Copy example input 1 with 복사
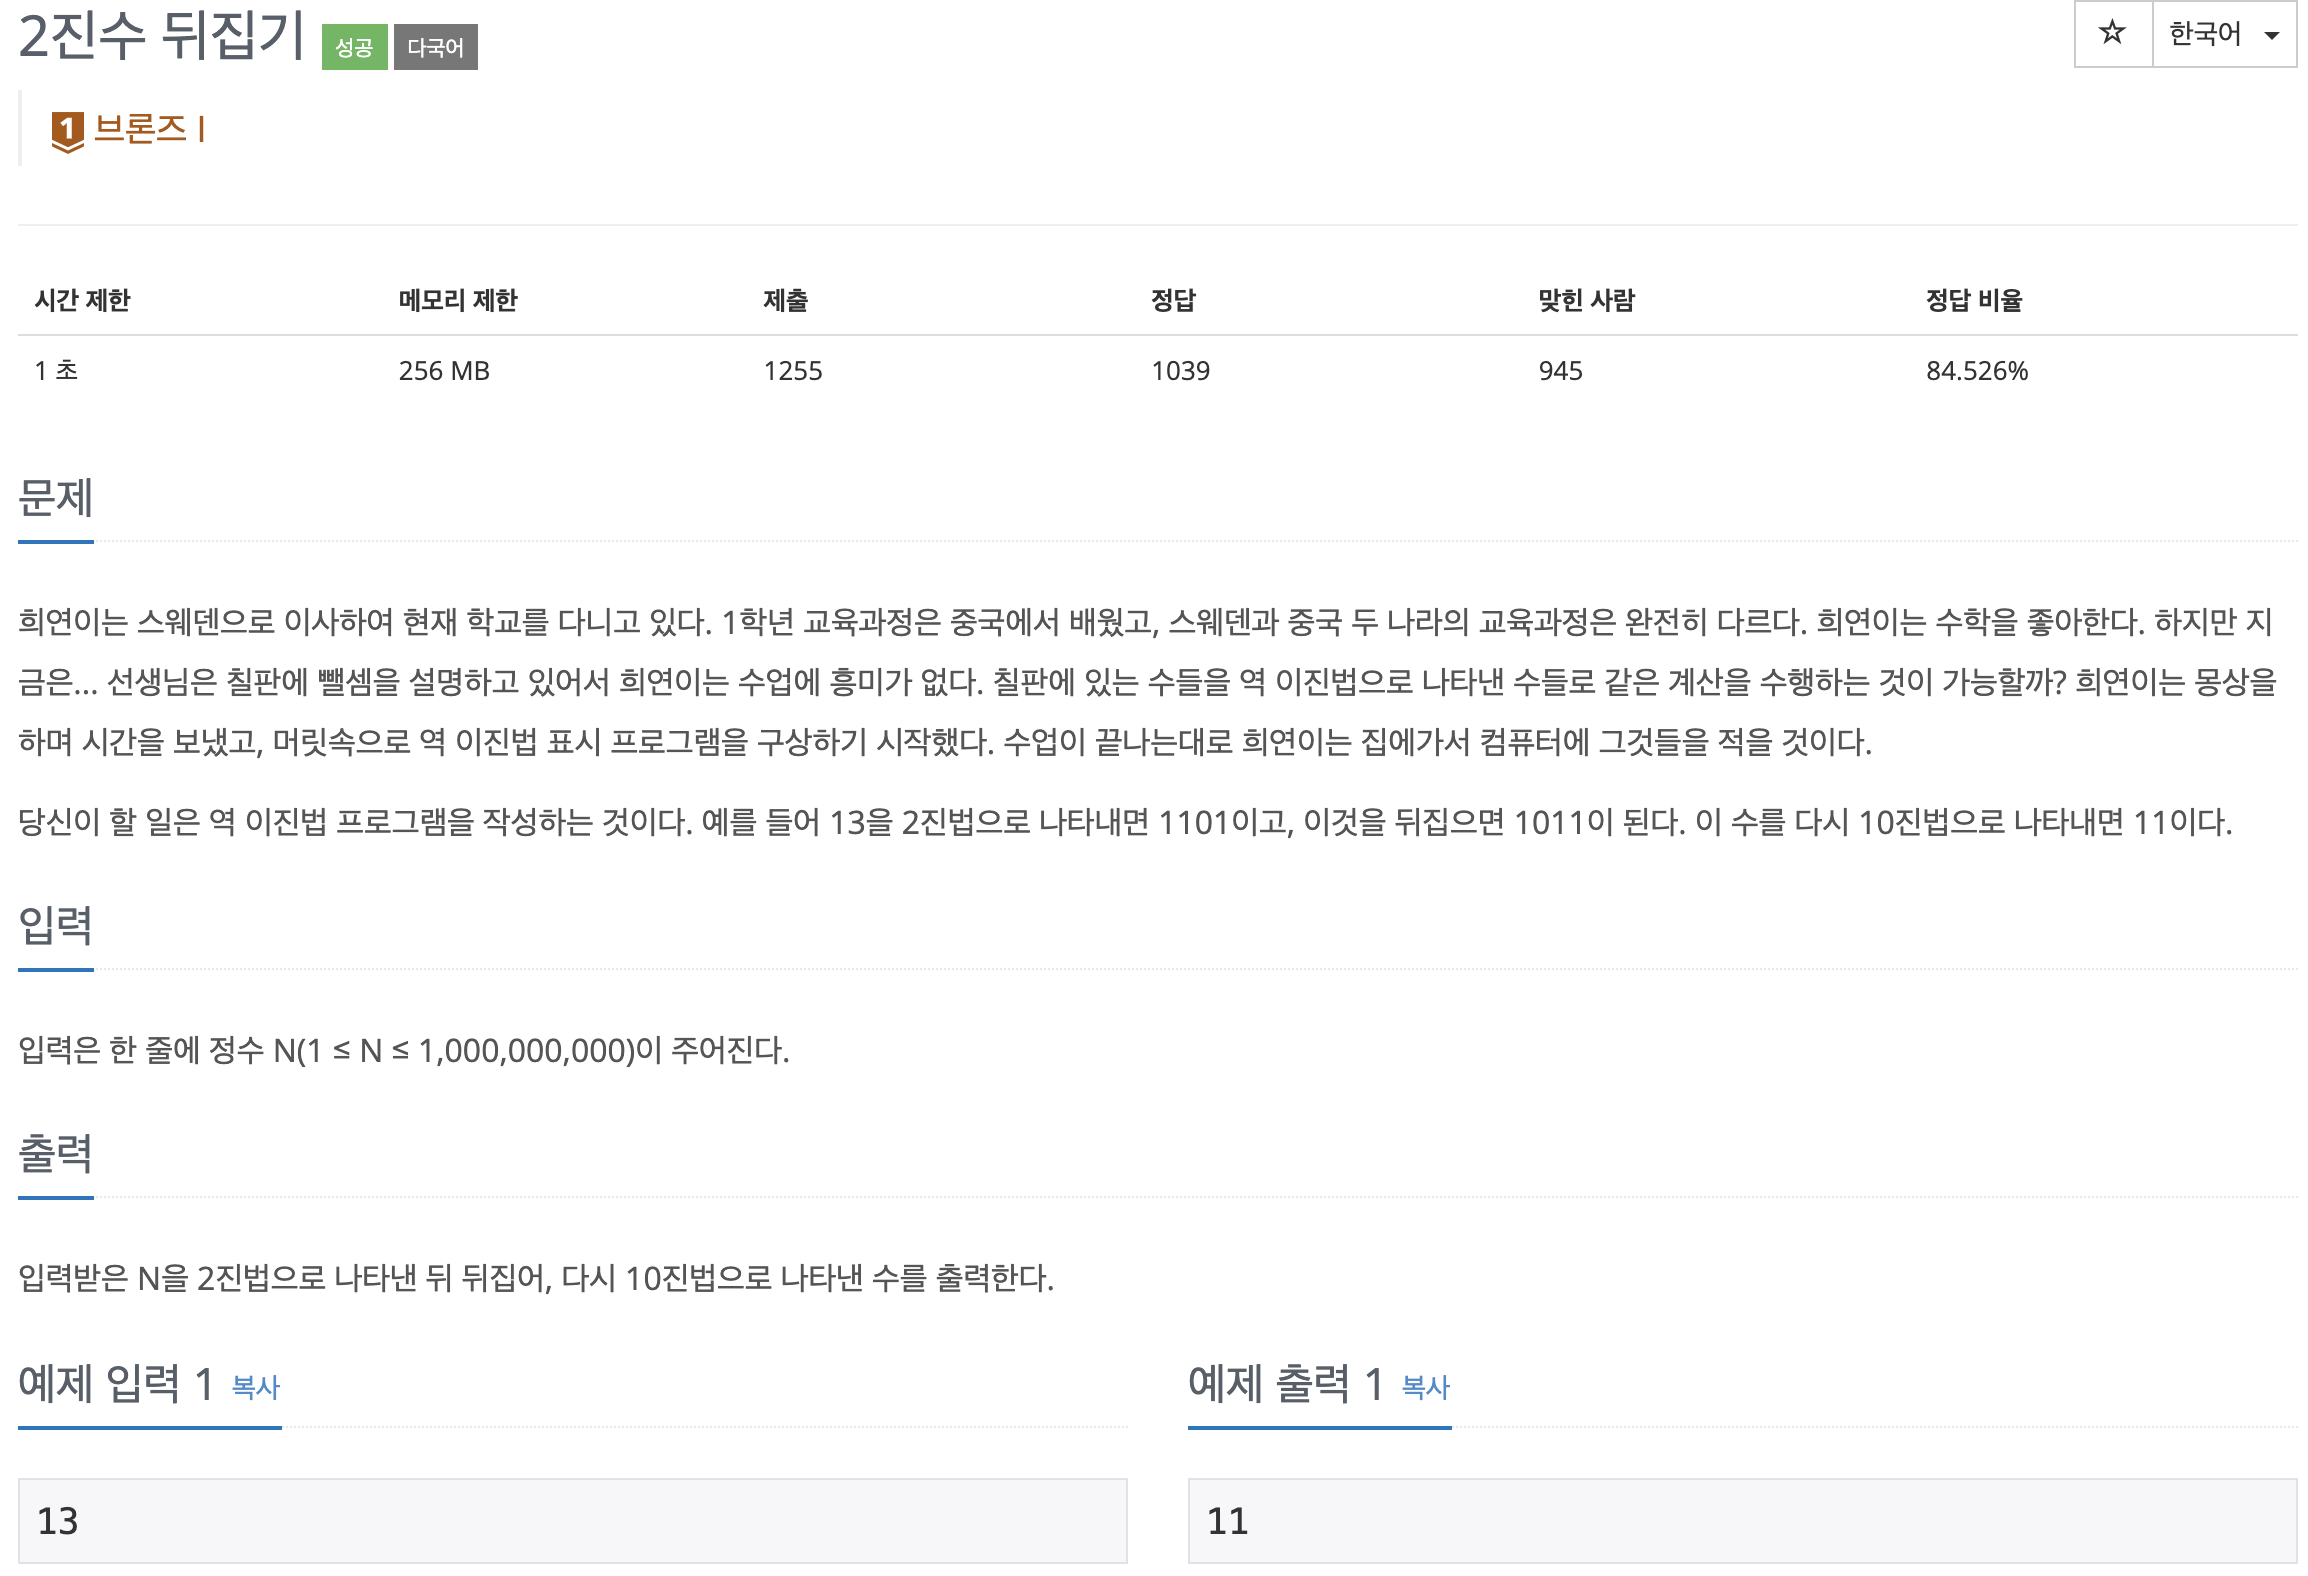This screenshot has width=2308, height=1576. (x=256, y=1387)
